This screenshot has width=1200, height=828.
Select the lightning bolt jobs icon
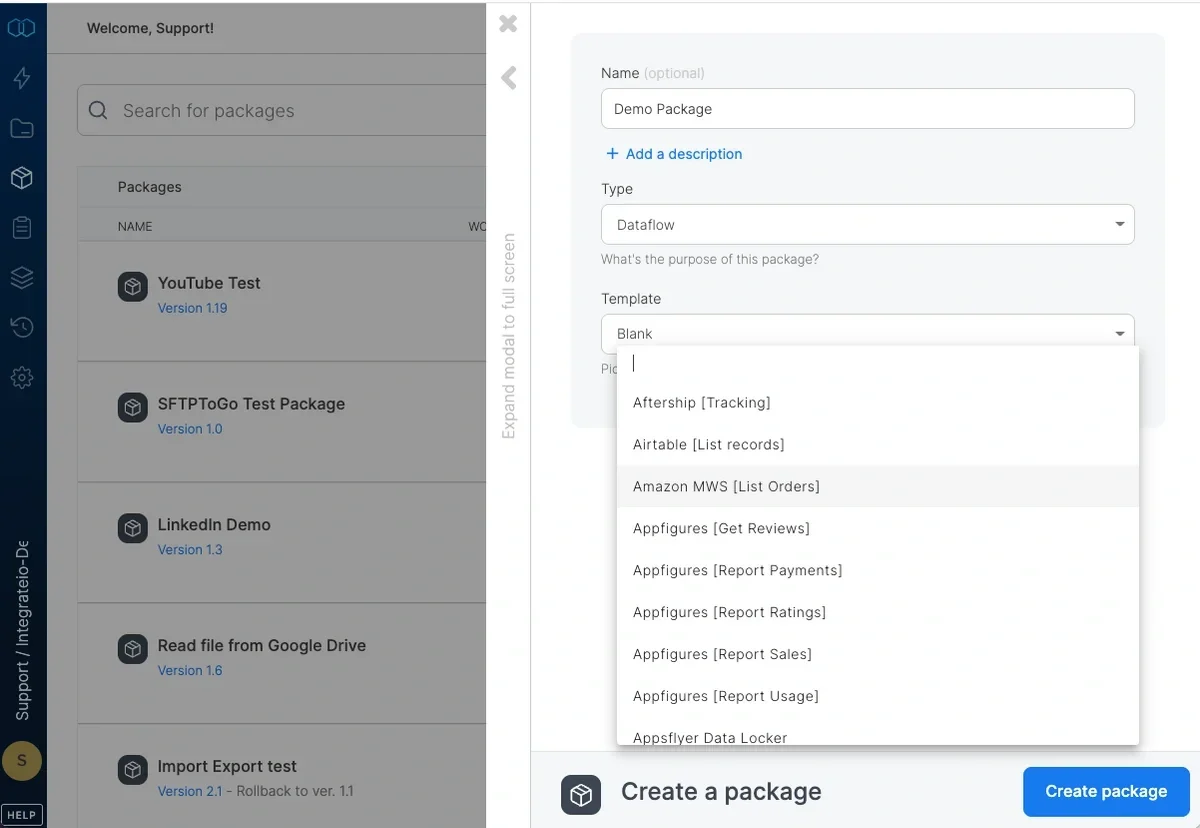point(22,78)
